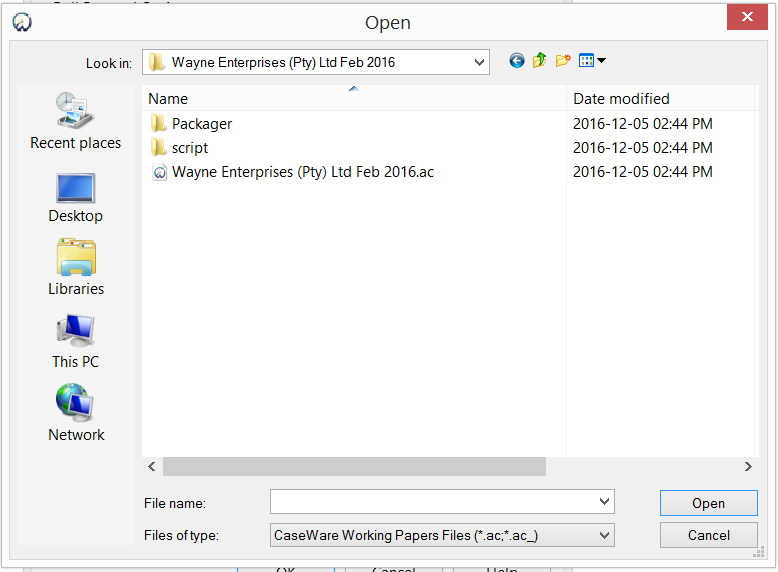Screen dimensions: 778x572
Task: Click the horizontal scrollbar thumb
Action: pyautogui.click(x=354, y=466)
